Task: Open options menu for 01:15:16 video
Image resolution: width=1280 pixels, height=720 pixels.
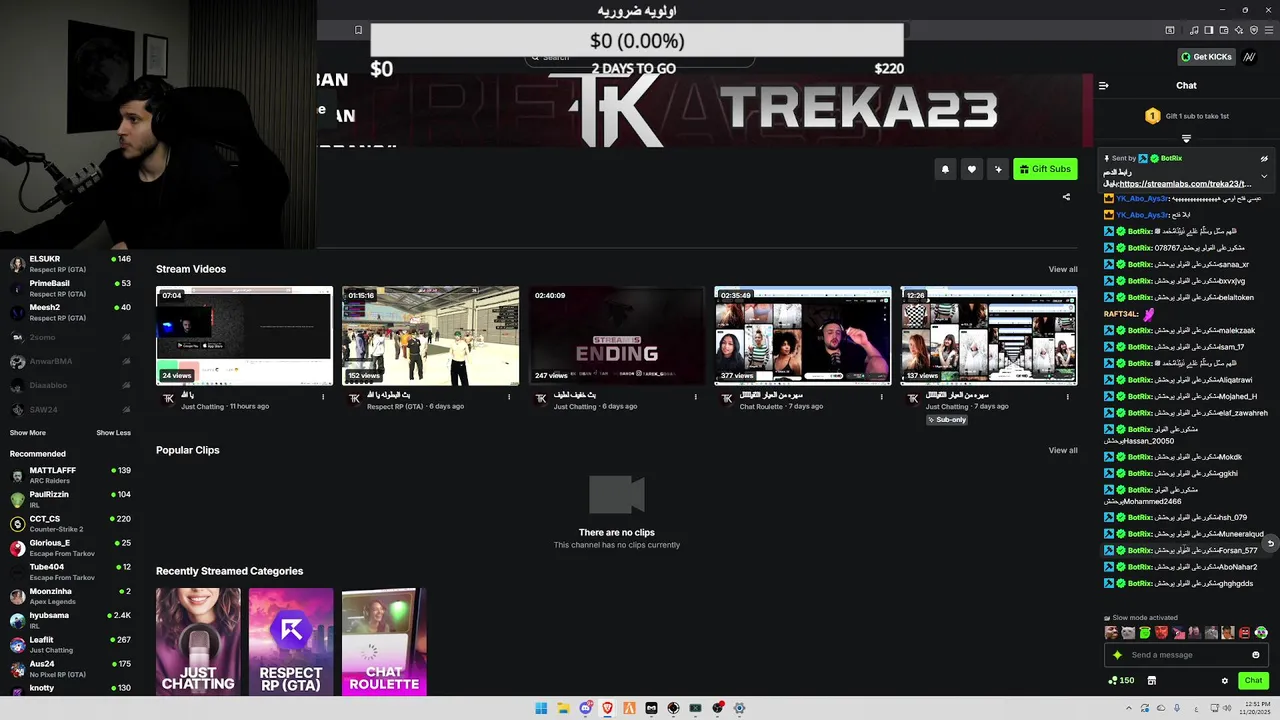Action: pyautogui.click(x=509, y=397)
